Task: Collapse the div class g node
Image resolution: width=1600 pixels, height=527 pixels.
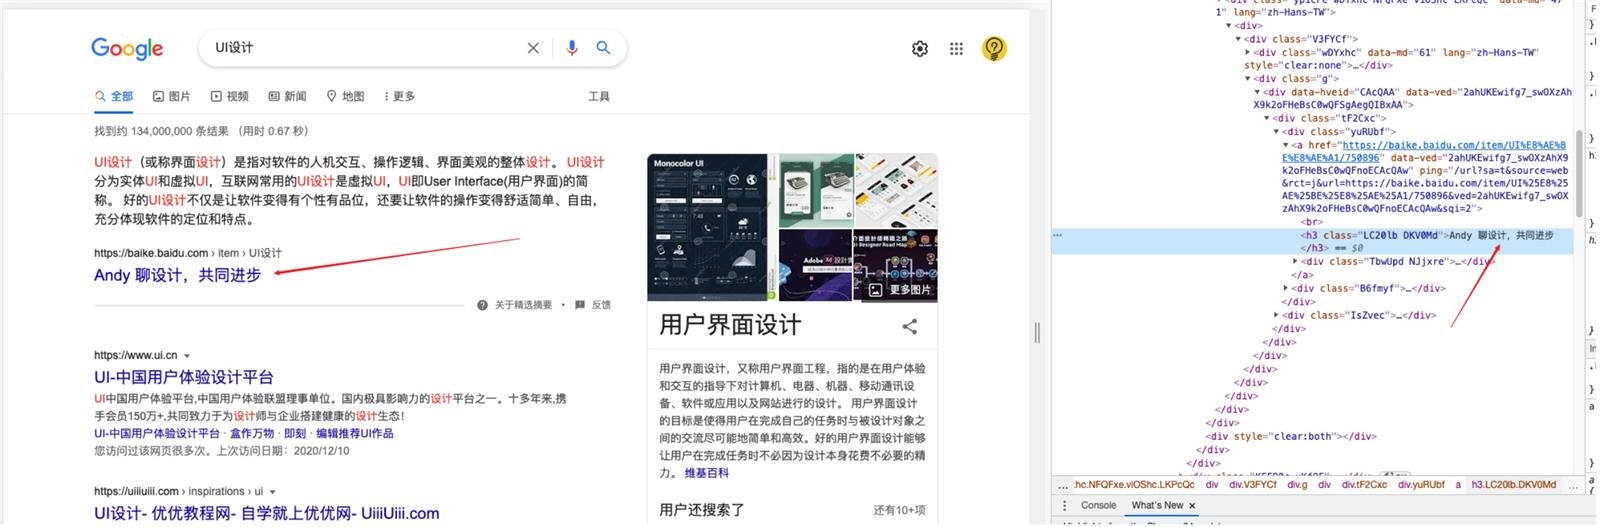Action: [x=1248, y=78]
